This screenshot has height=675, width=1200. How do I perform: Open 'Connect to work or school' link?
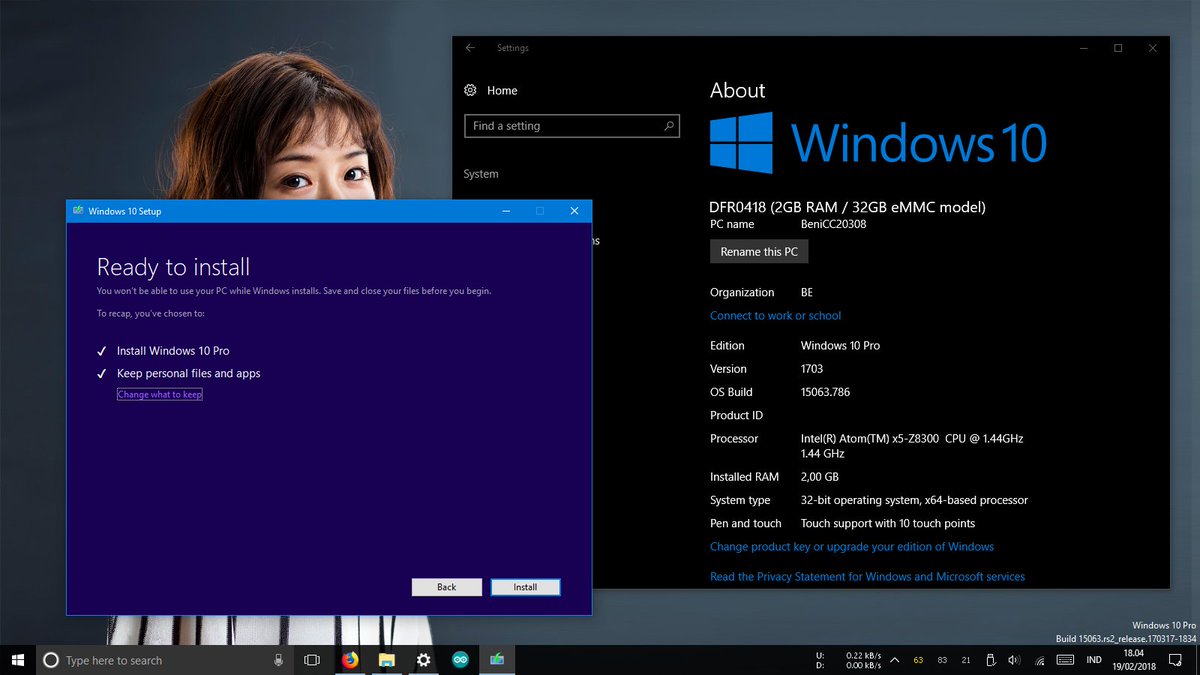point(775,316)
